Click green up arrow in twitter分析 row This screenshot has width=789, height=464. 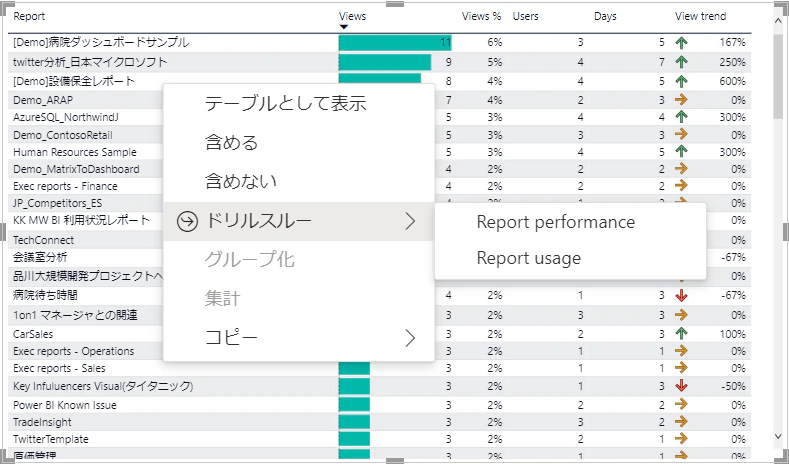click(681, 62)
